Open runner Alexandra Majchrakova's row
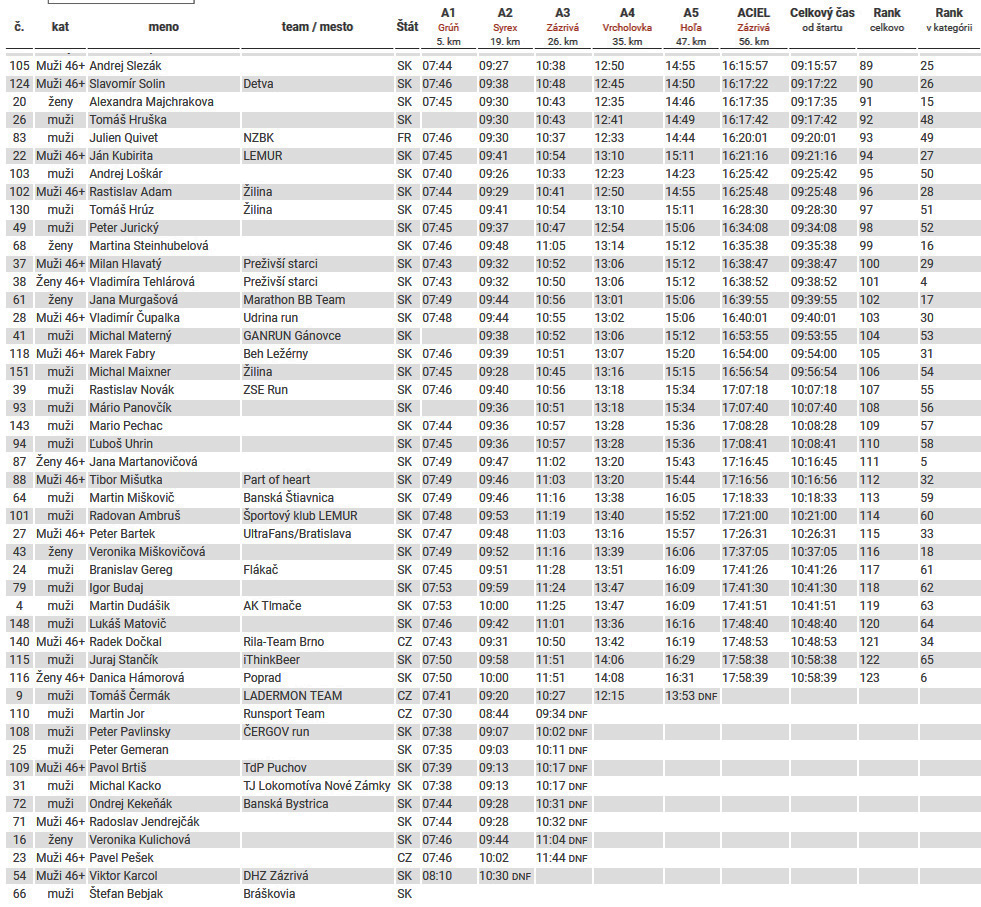 tap(151, 102)
